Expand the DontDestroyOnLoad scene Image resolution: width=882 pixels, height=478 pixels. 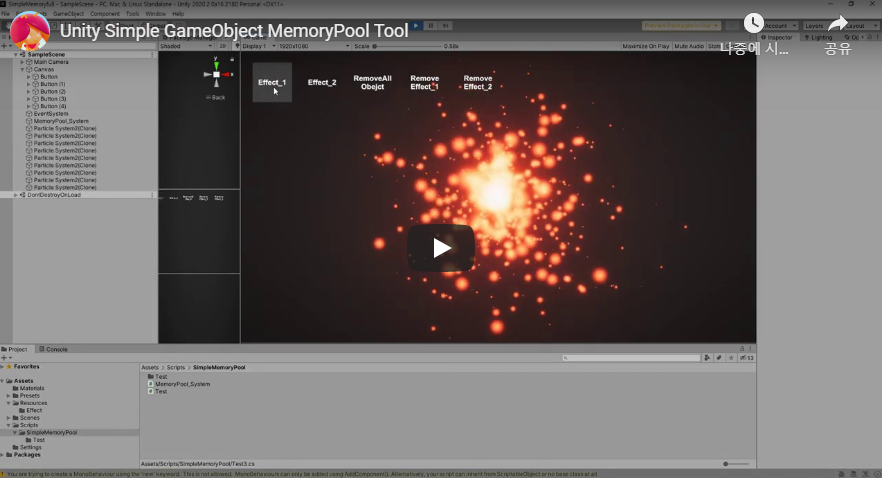click(x=16, y=195)
